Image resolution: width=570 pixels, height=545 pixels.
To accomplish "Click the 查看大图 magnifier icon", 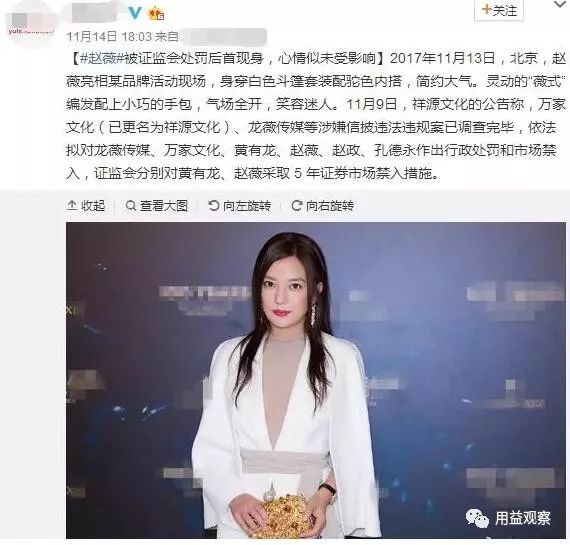I will 131,206.
